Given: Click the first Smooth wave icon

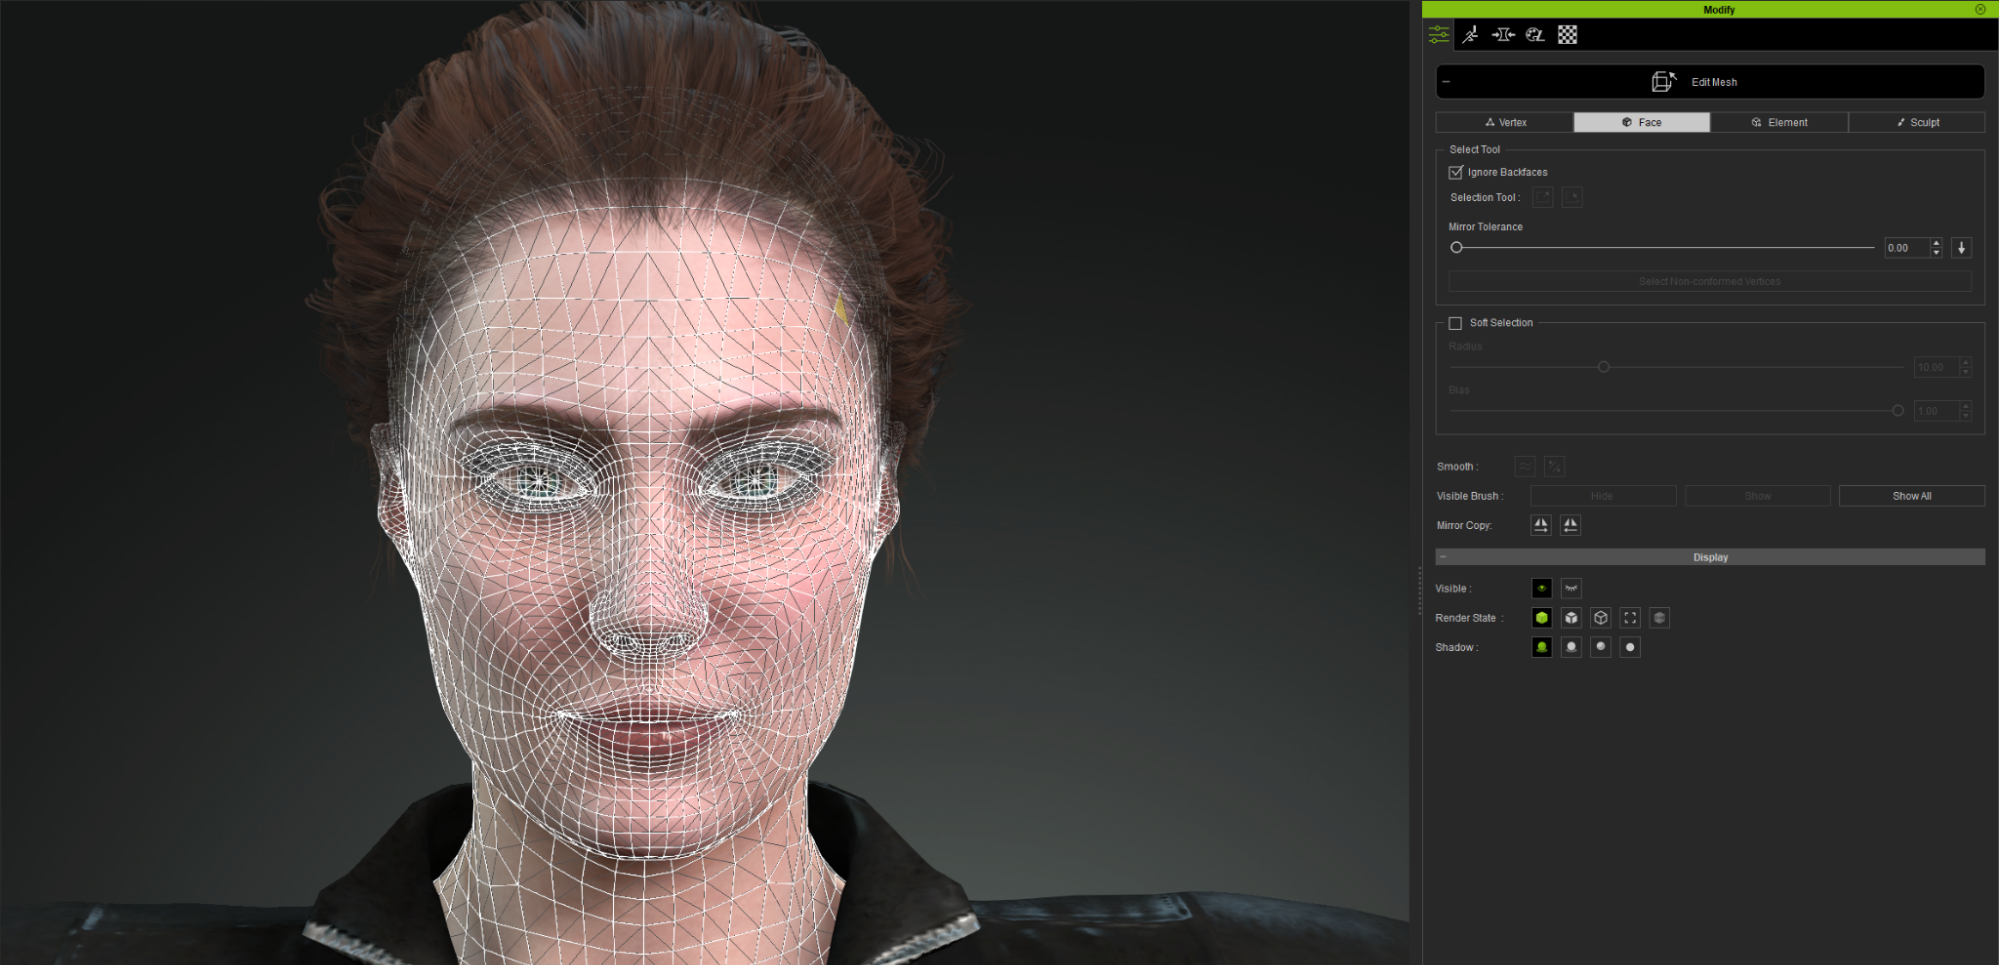Looking at the screenshot, I should coord(1525,466).
